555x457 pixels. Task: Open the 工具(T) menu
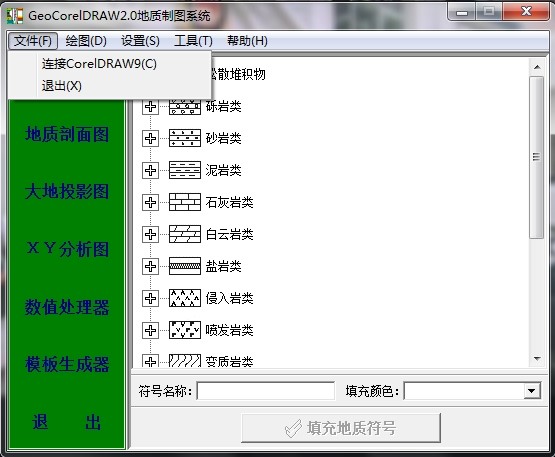(x=193, y=41)
